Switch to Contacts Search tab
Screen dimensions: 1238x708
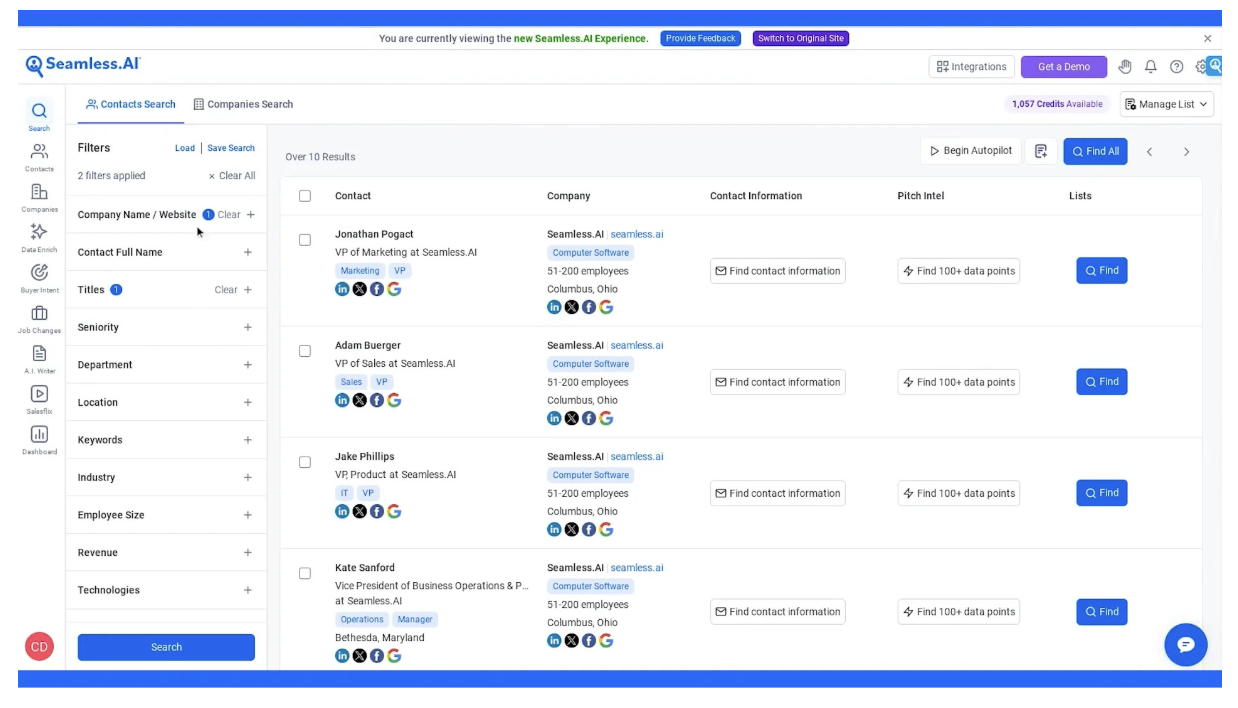click(131, 104)
